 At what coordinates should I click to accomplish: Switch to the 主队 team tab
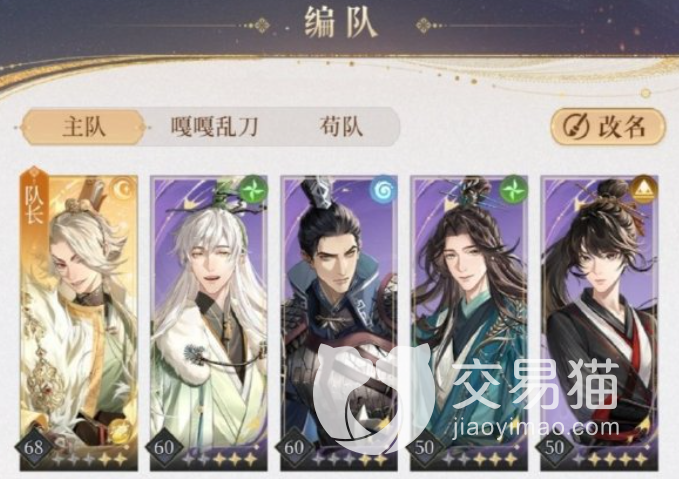(84, 127)
